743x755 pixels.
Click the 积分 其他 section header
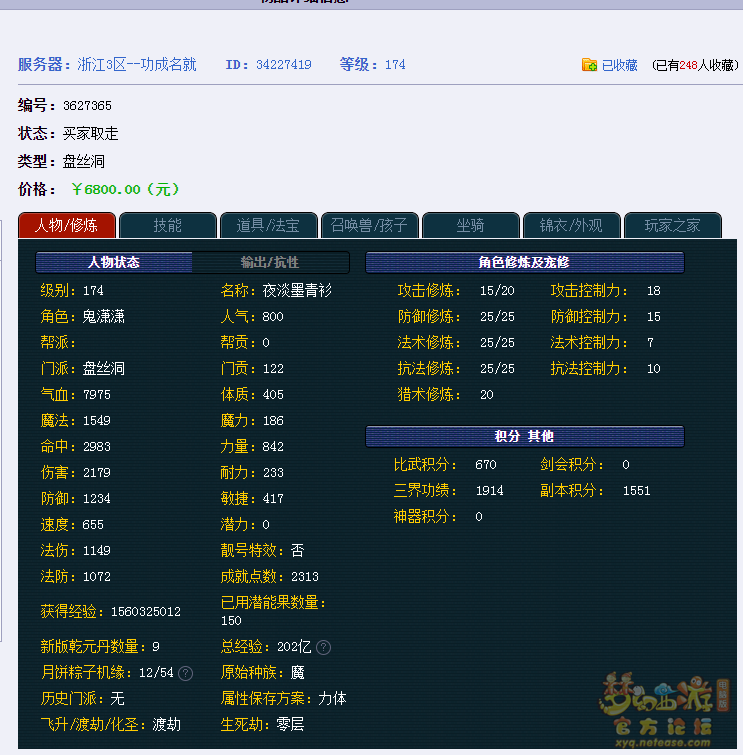tap(524, 436)
